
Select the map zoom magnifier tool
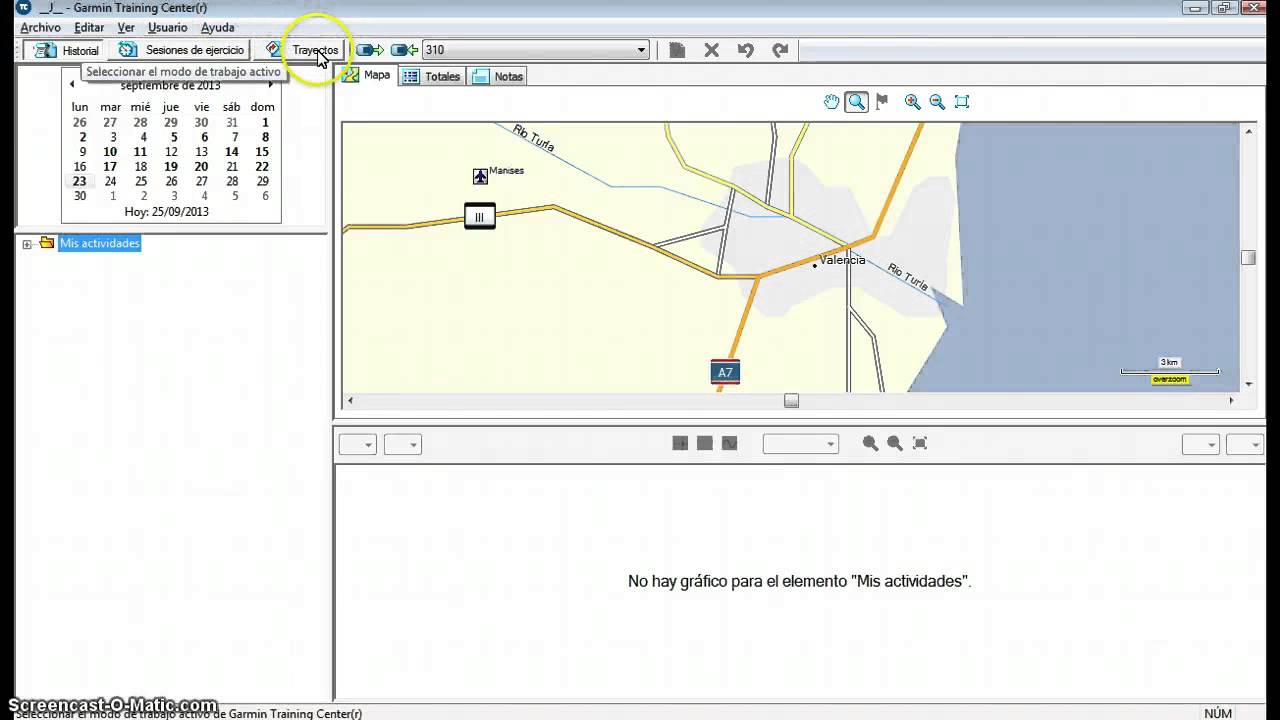click(857, 102)
